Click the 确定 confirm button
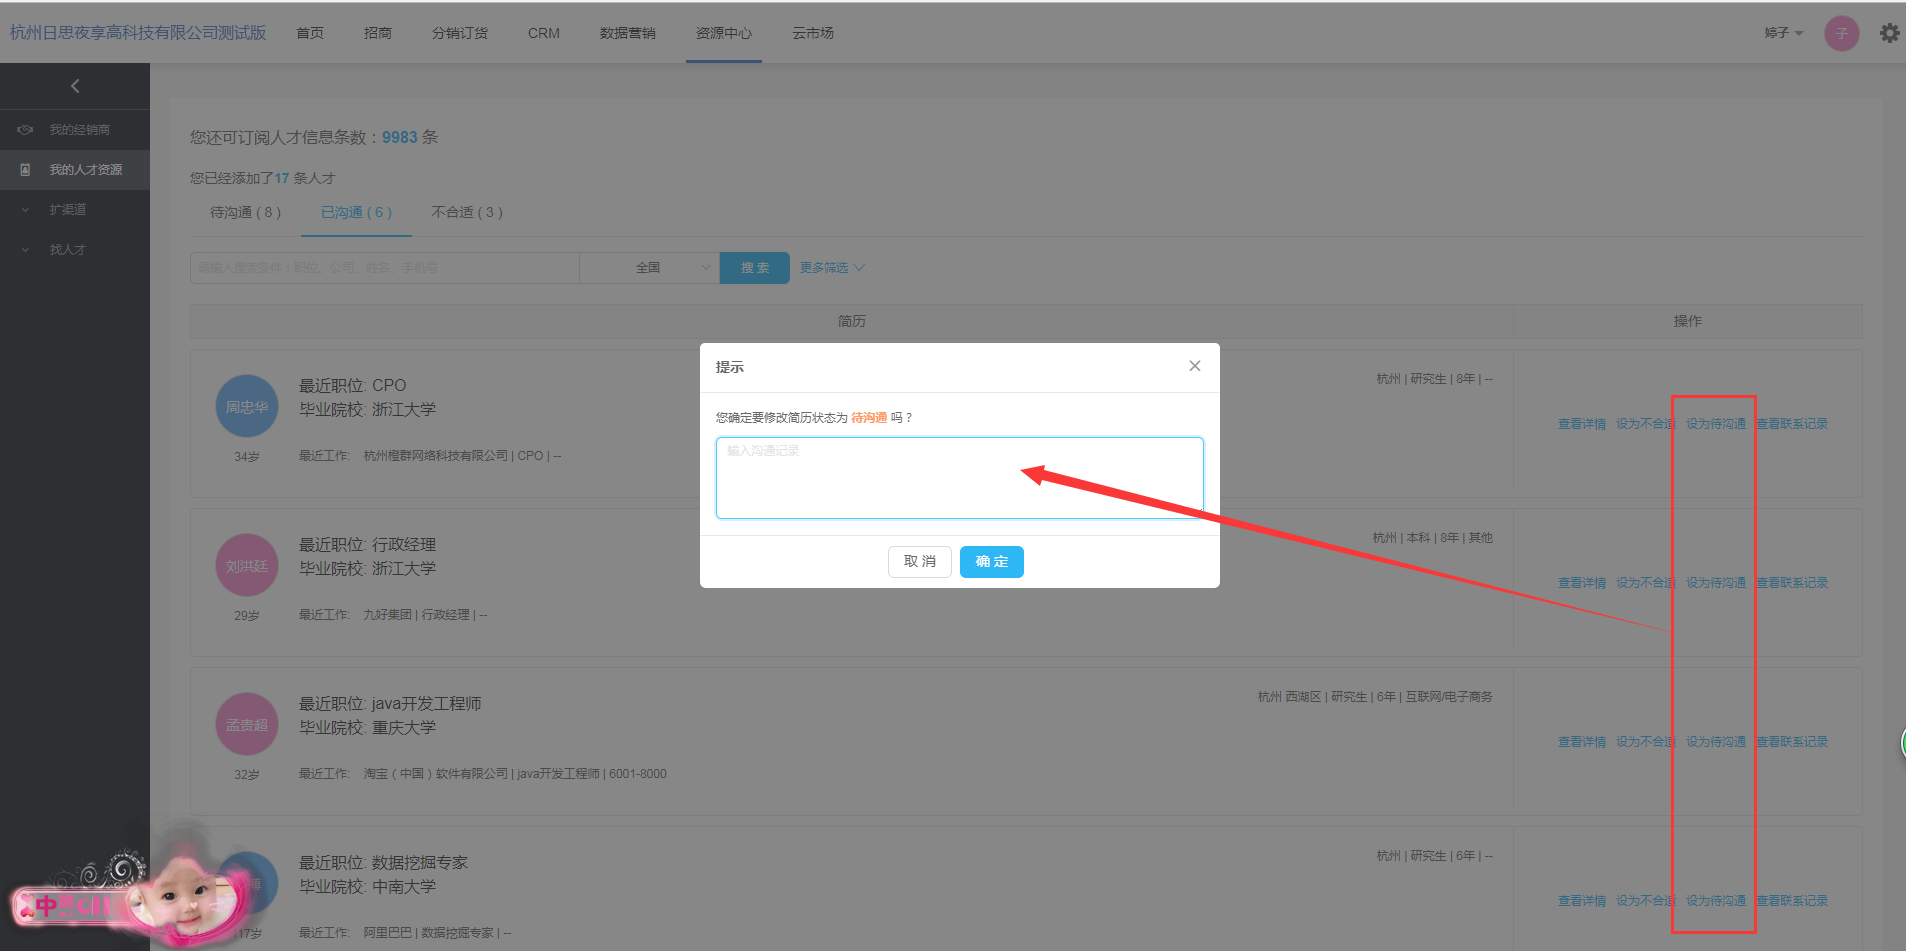The image size is (1906, 951). pos(991,562)
